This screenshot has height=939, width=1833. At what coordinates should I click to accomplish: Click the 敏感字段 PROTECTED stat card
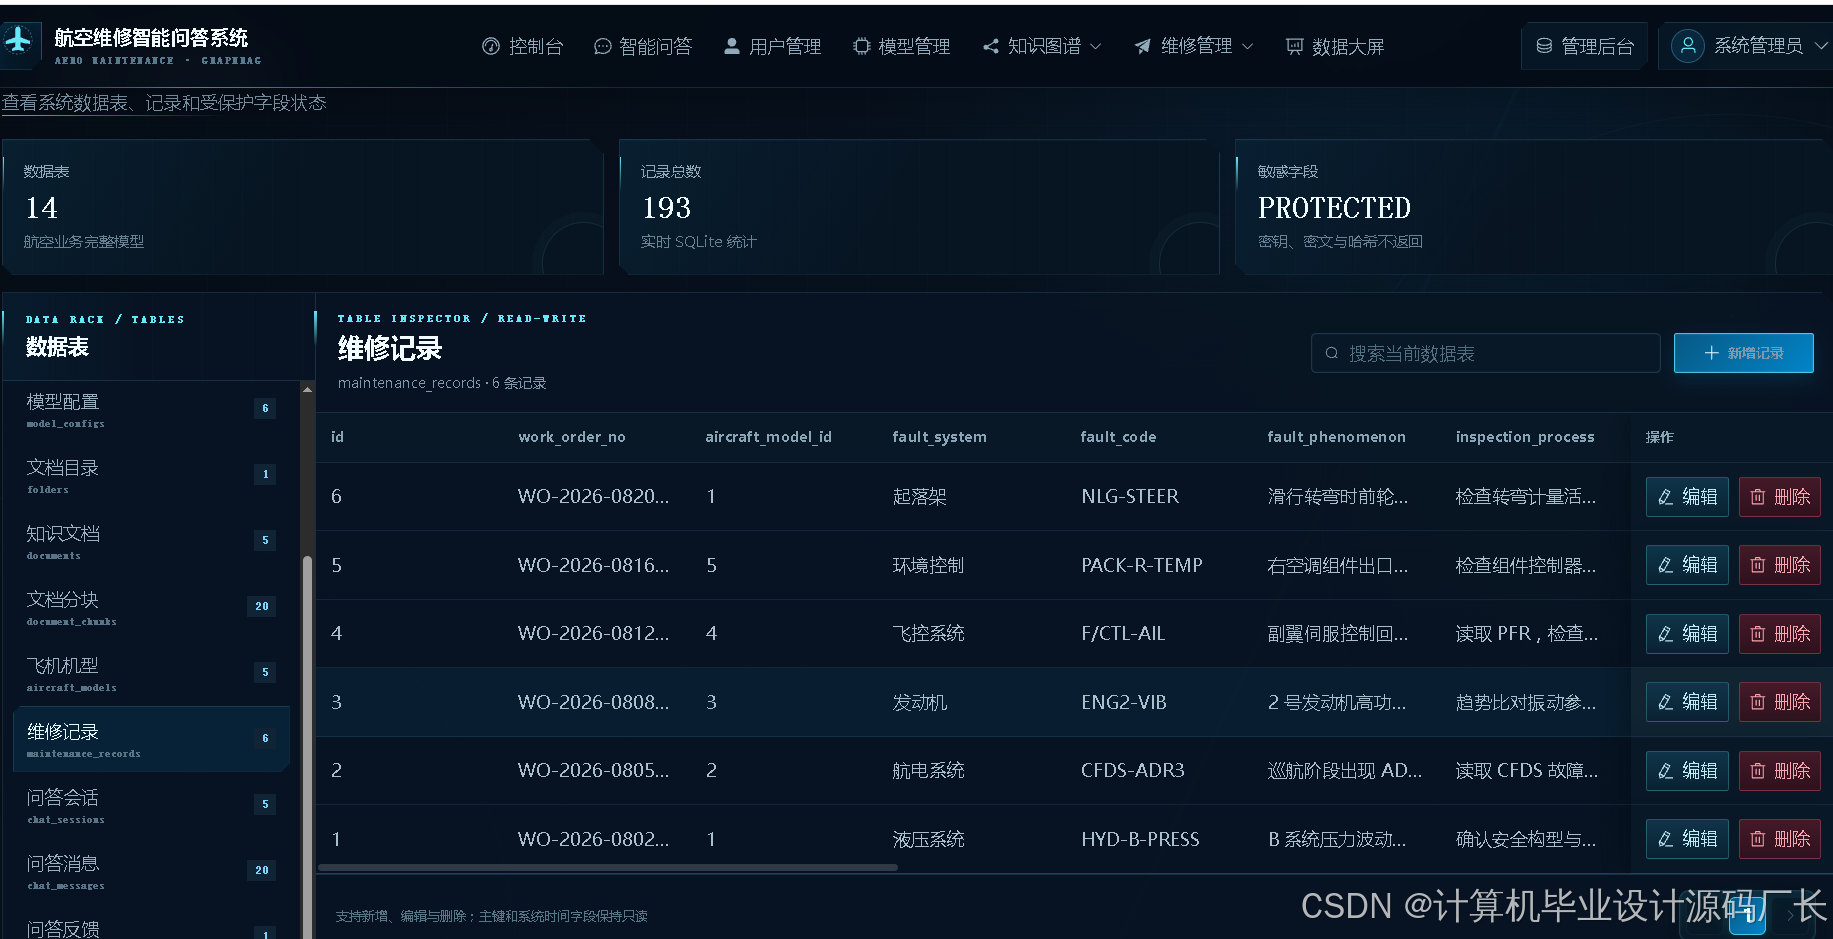[1534, 207]
